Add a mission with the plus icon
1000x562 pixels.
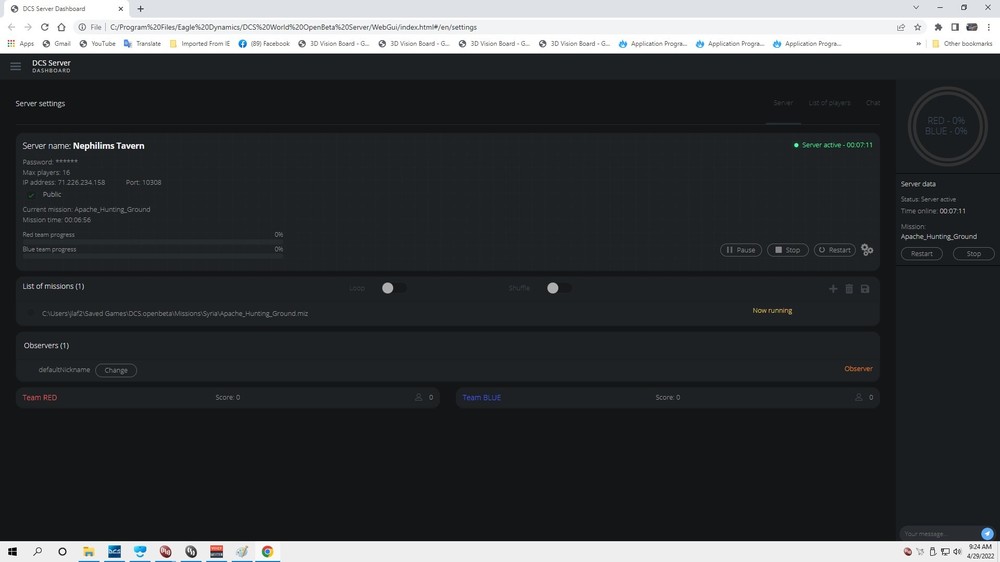833,289
